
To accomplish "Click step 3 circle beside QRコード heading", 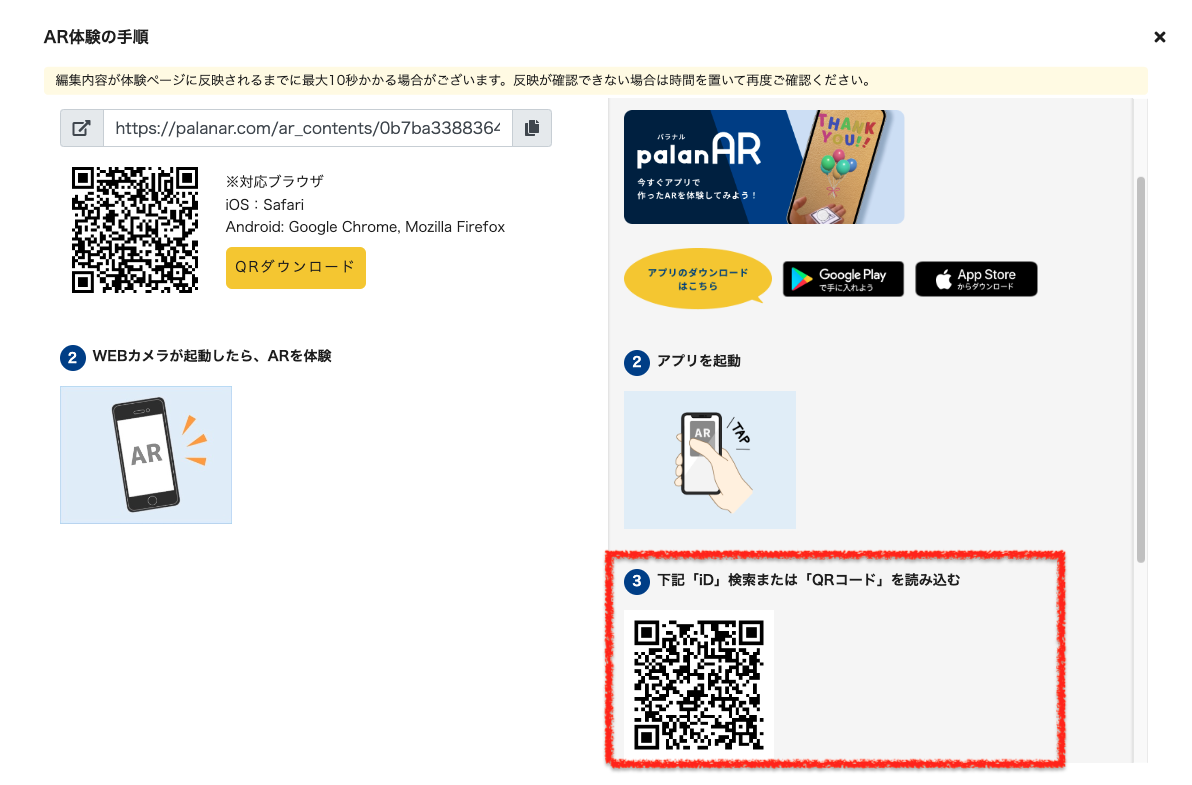I will pyautogui.click(x=637, y=582).
